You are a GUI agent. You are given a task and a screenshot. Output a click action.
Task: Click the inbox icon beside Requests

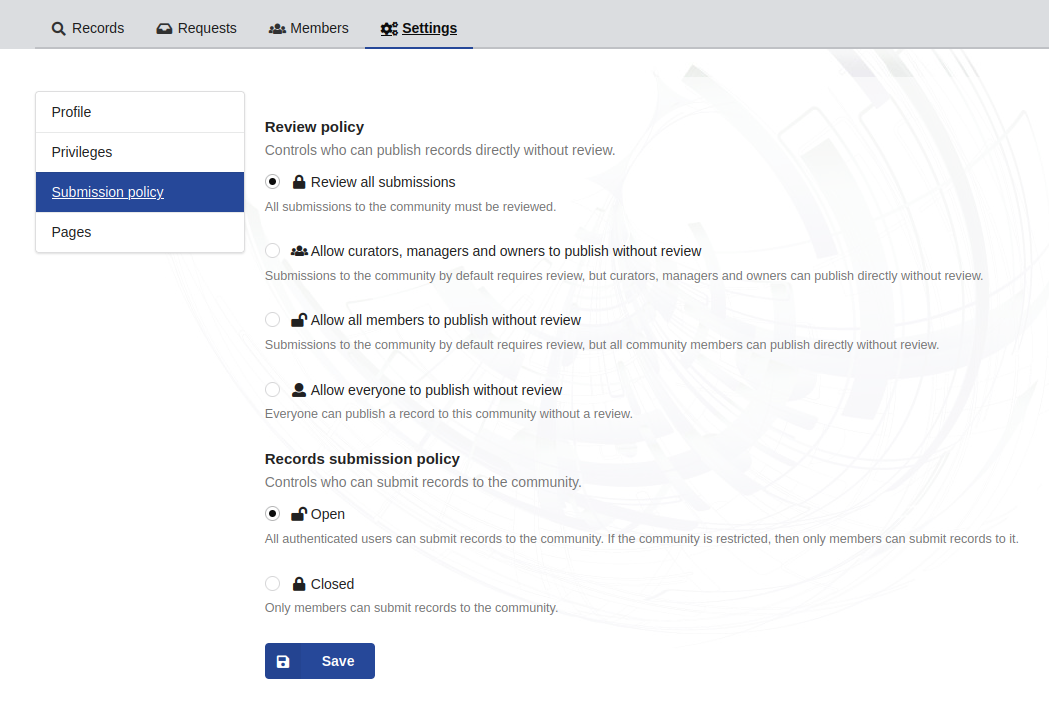click(163, 28)
